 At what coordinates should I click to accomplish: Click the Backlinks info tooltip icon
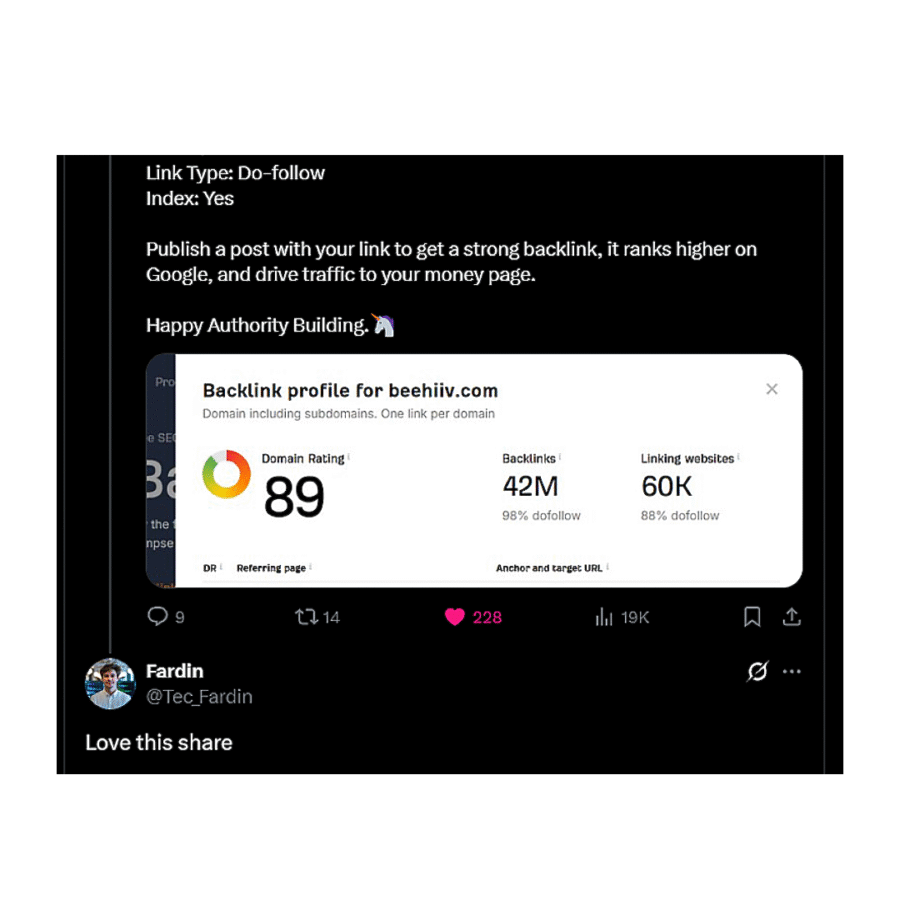(x=560, y=457)
